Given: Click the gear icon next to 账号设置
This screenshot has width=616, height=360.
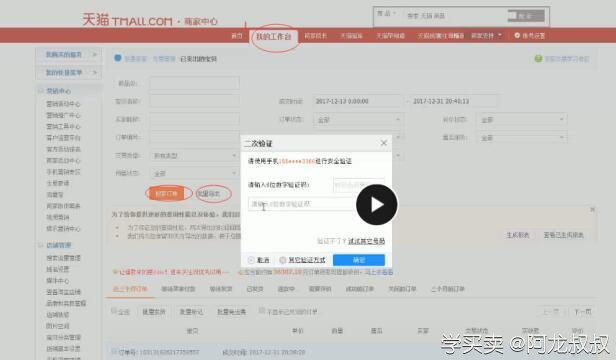Looking at the screenshot, I should 517,35.
